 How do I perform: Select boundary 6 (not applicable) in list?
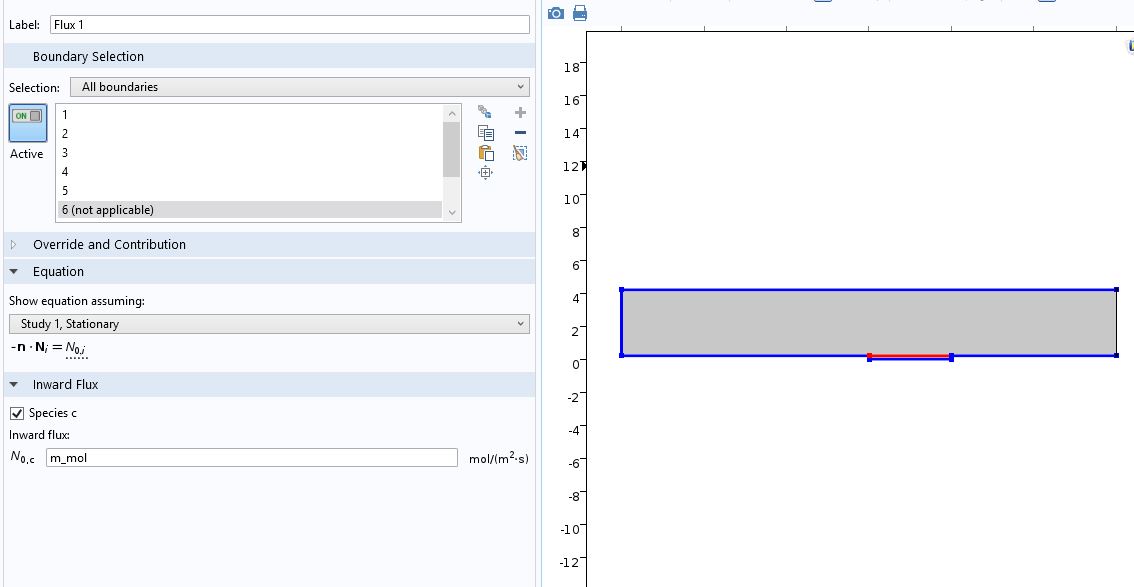(x=108, y=210)
